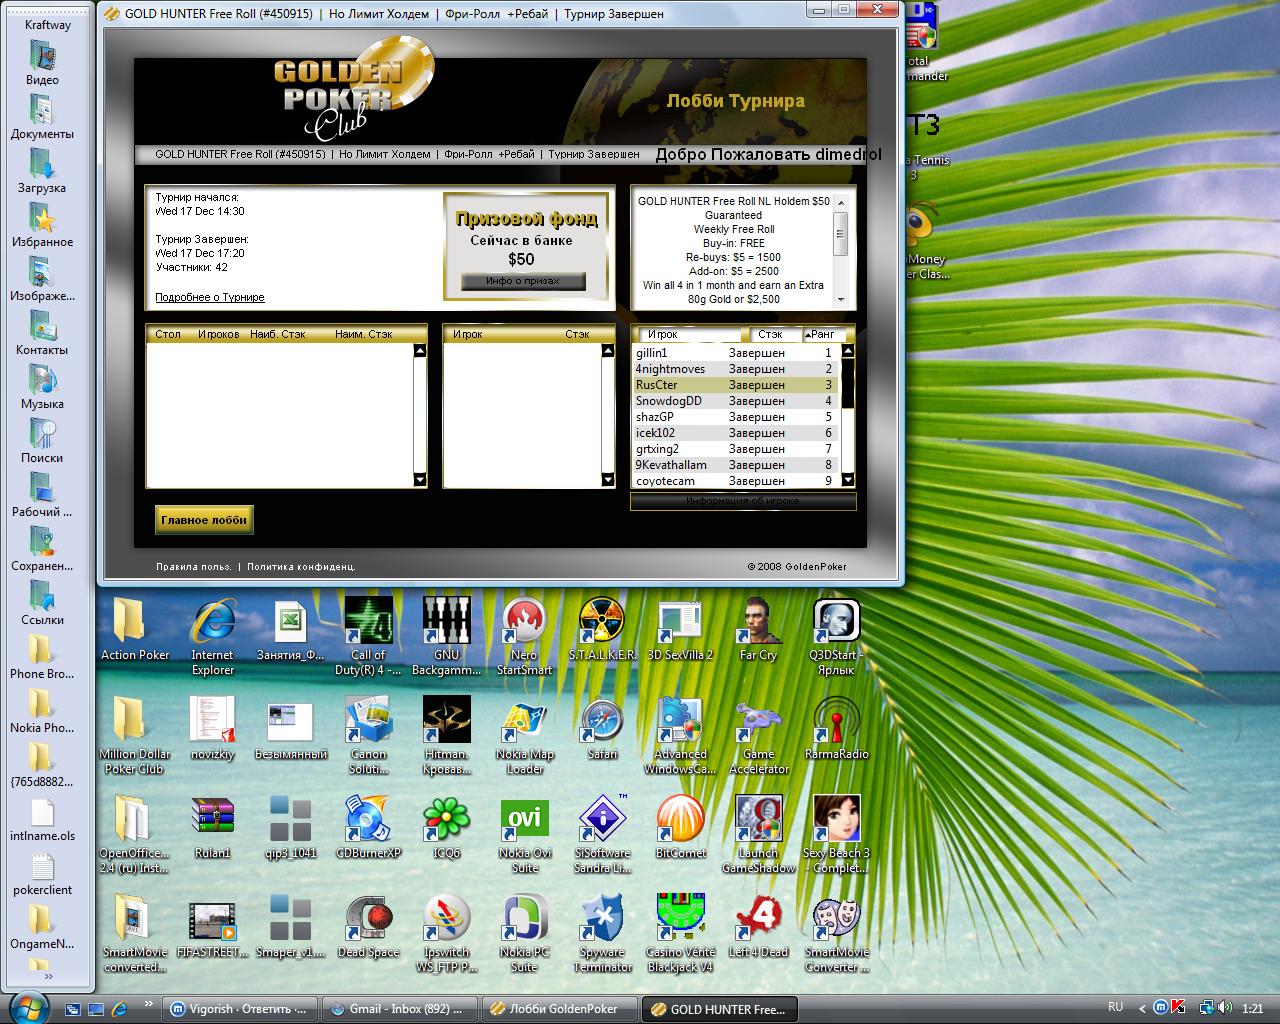Open the Far Cry desktop shortcut
1280x1024 pixels.
(758, 623)
